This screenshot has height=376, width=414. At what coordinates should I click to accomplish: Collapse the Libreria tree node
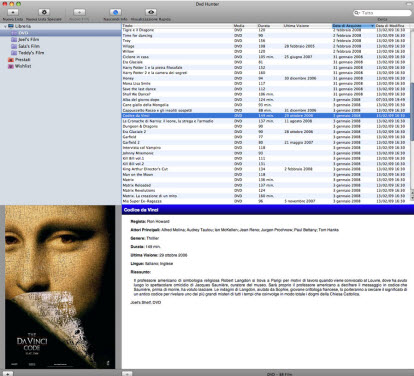click(5, 26)
